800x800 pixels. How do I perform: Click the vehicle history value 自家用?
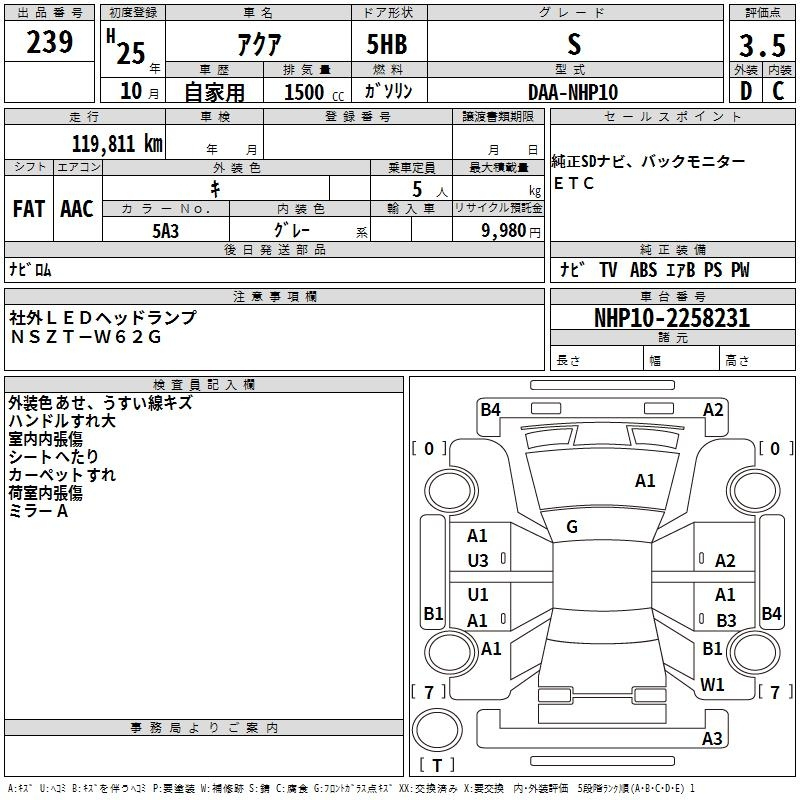point(214,92)
